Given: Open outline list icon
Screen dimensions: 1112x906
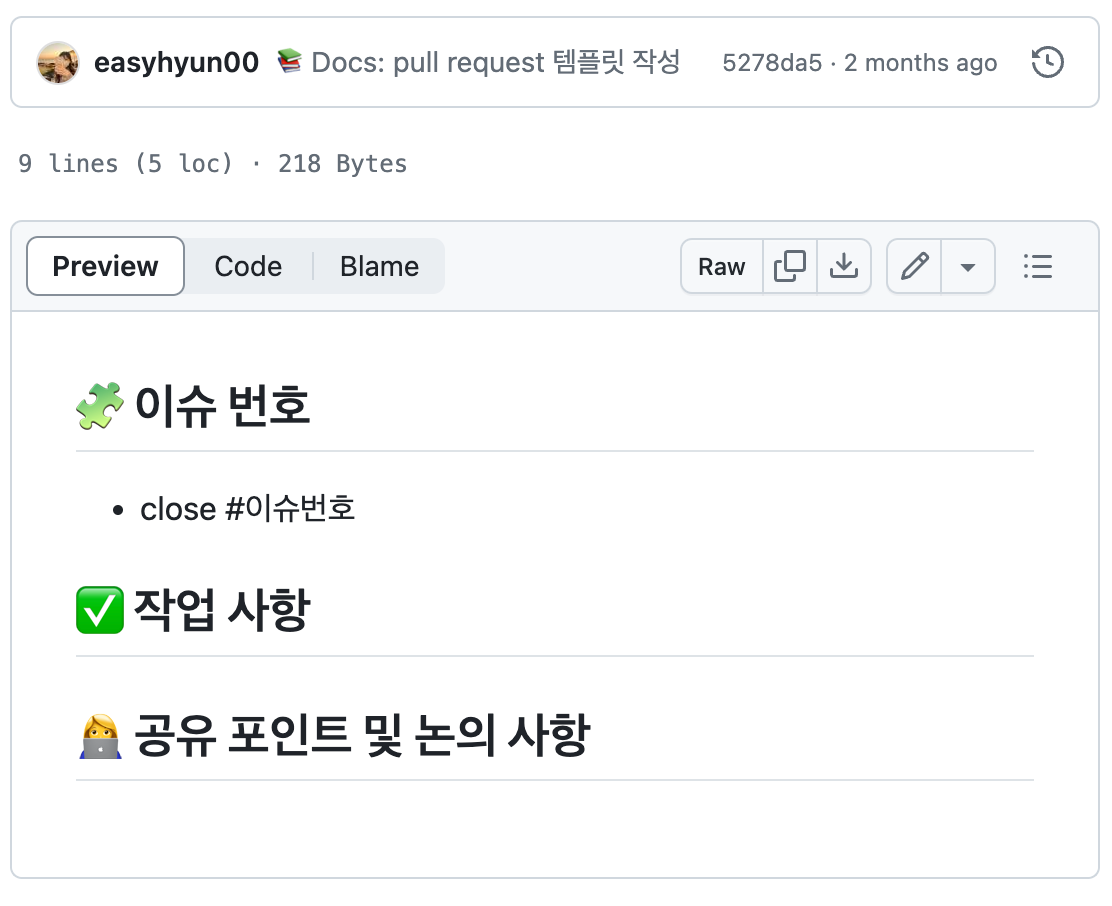Looking at the screenshot, I should [x=1038, y=267].
